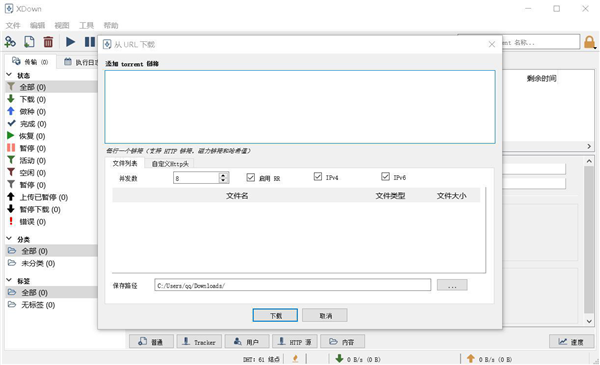This screenshot has width=600, height=365.
Task: Open the 用户 details tab
Action: 247,341
